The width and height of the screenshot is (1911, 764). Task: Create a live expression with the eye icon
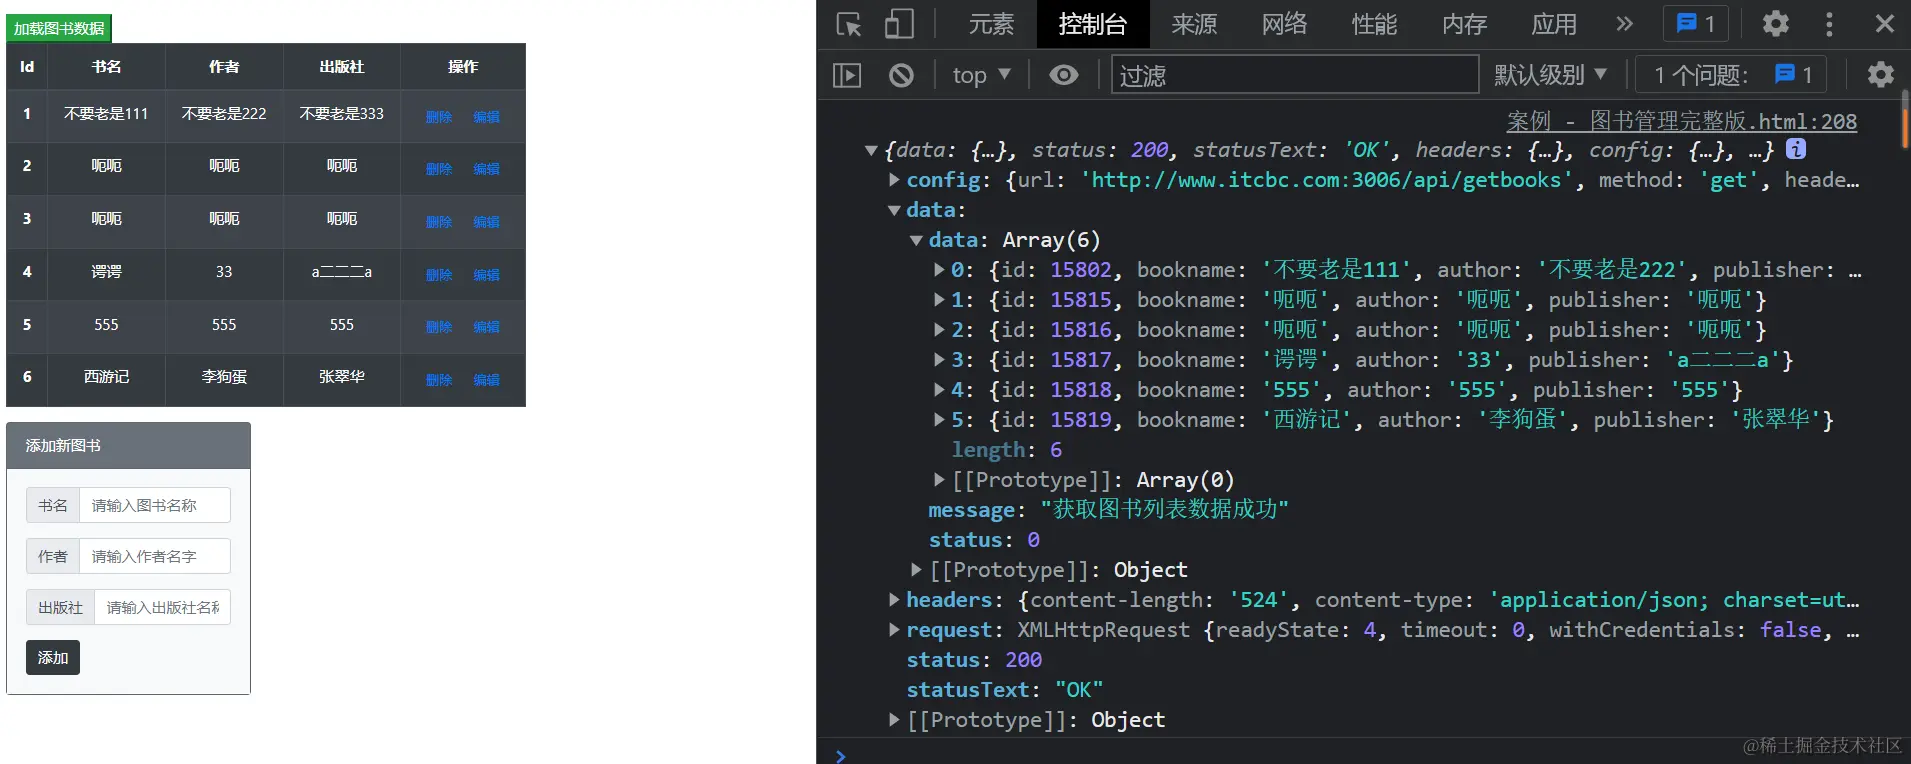1063,75
